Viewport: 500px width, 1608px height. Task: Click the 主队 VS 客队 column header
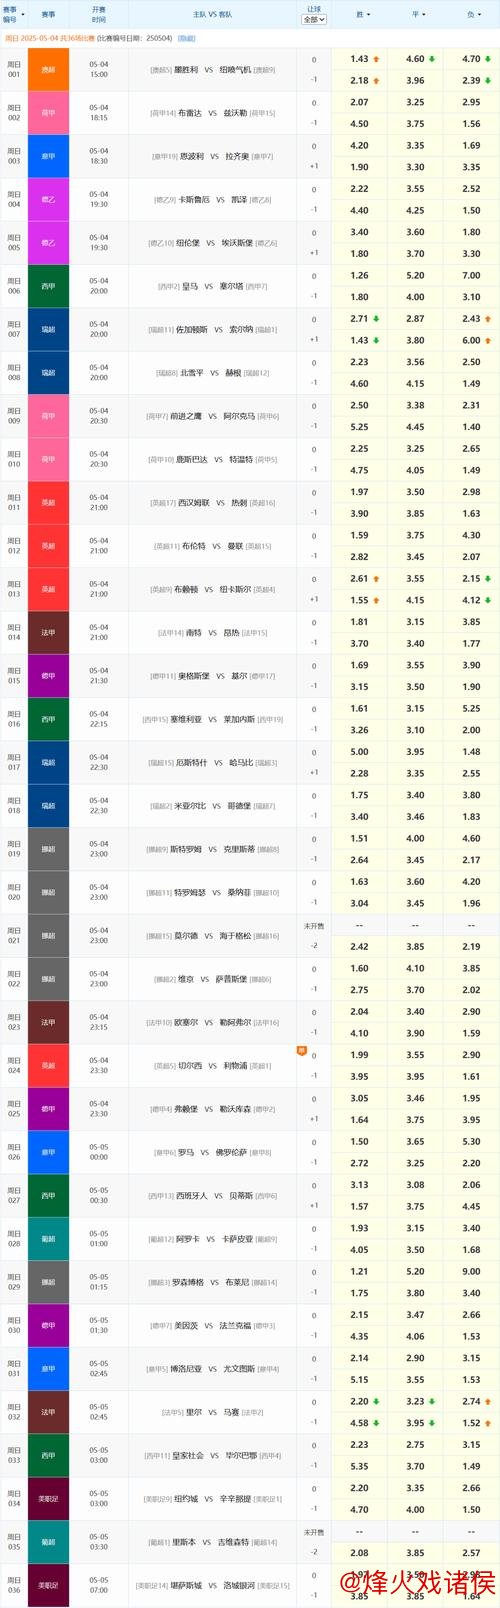click(212, 15)
